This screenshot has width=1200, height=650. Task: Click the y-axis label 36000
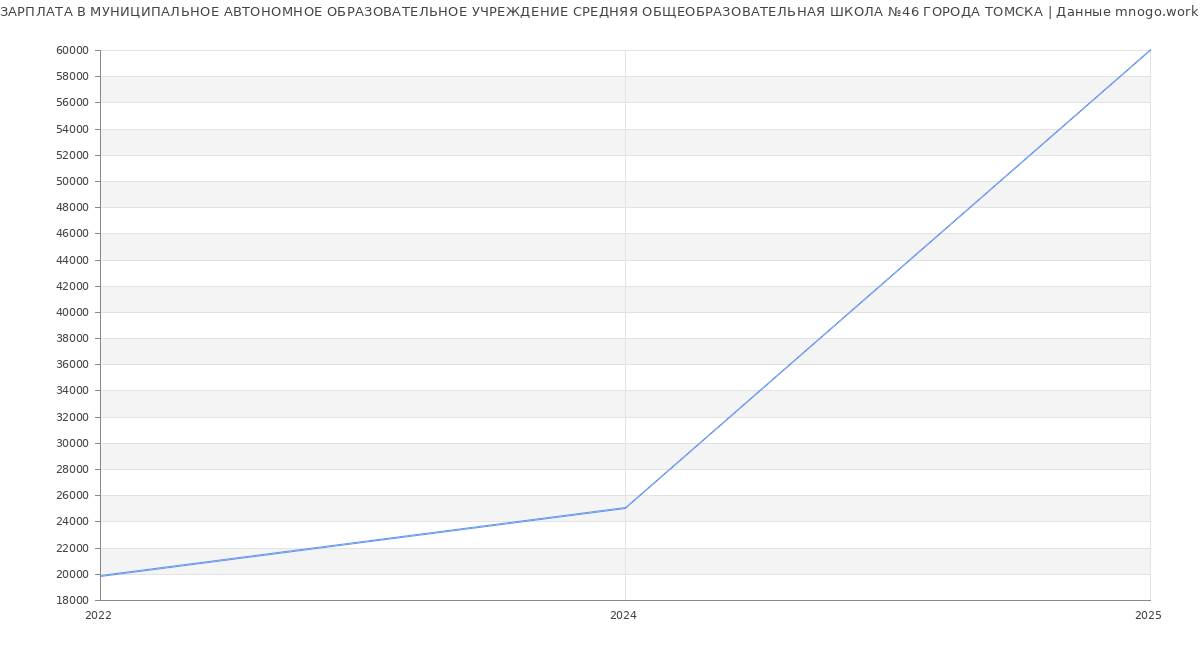pyautogui.click(x=73, y=364)
